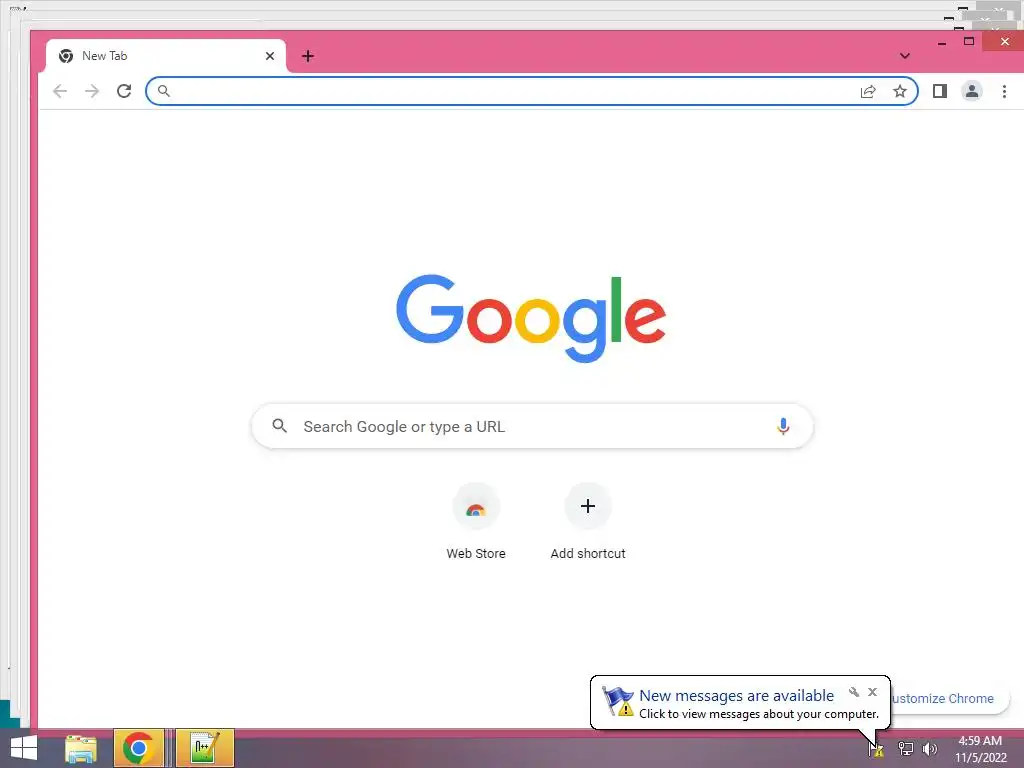Open the Web Store shortcut

(x=476, y=522)
